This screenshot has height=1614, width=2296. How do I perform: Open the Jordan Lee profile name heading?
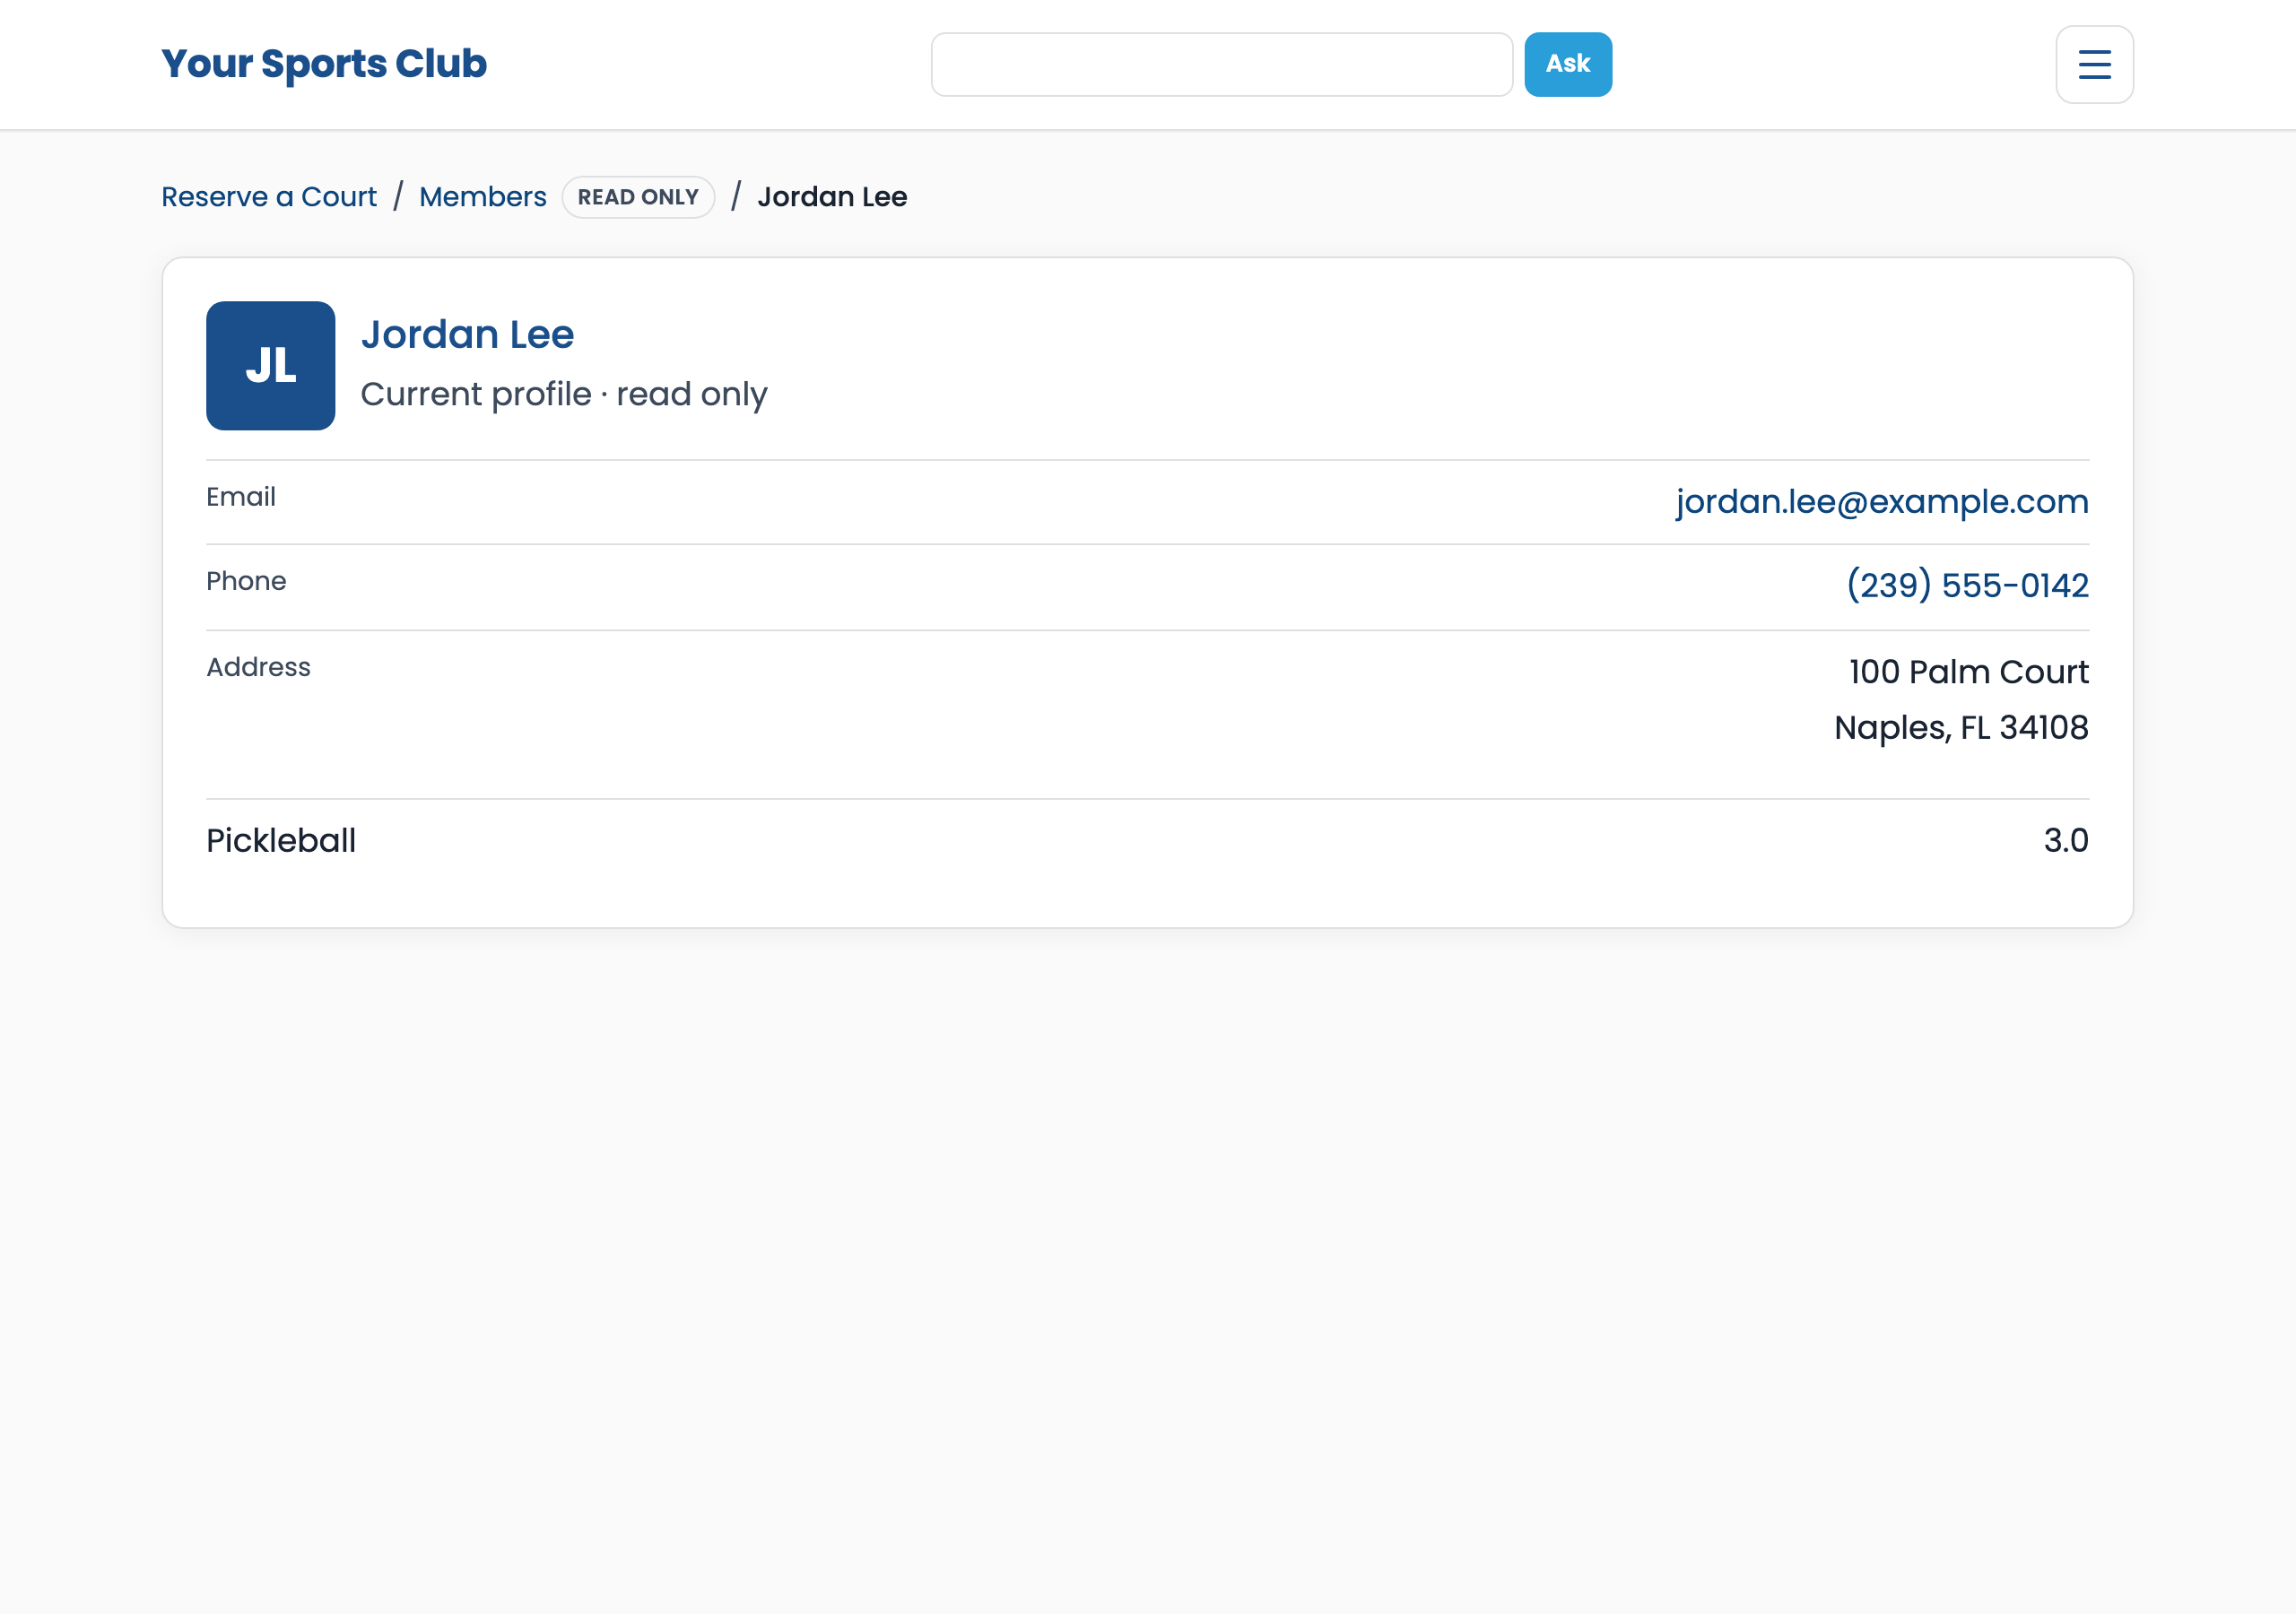pos(467,335)
